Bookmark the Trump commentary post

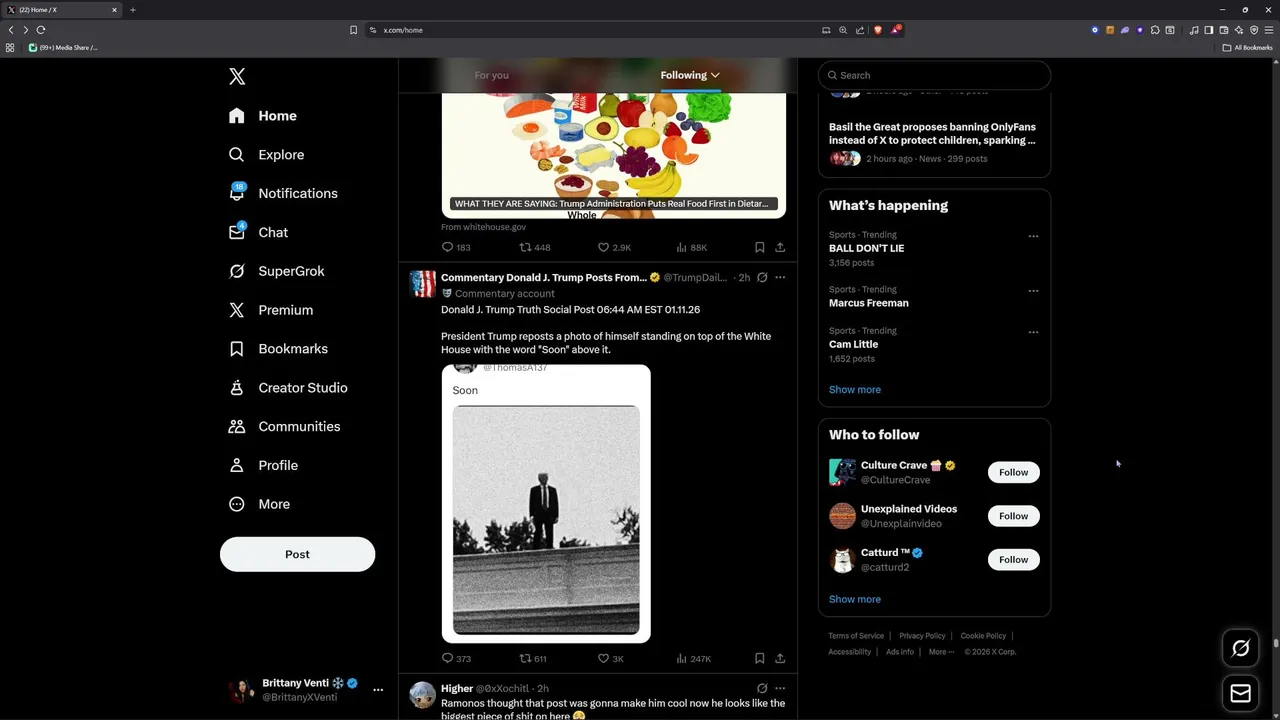759,659
